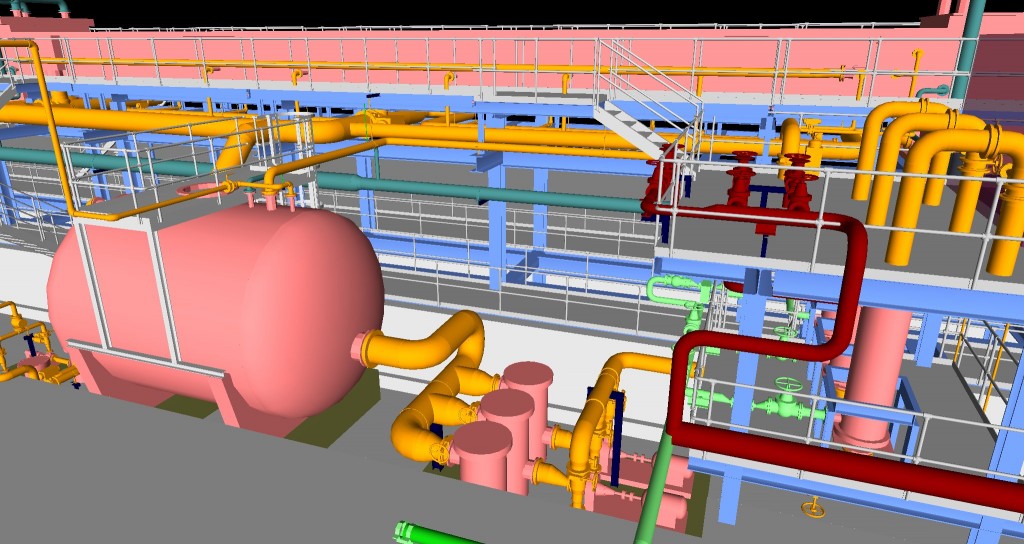Click the green handwheel valve

(x=791, y=386)
